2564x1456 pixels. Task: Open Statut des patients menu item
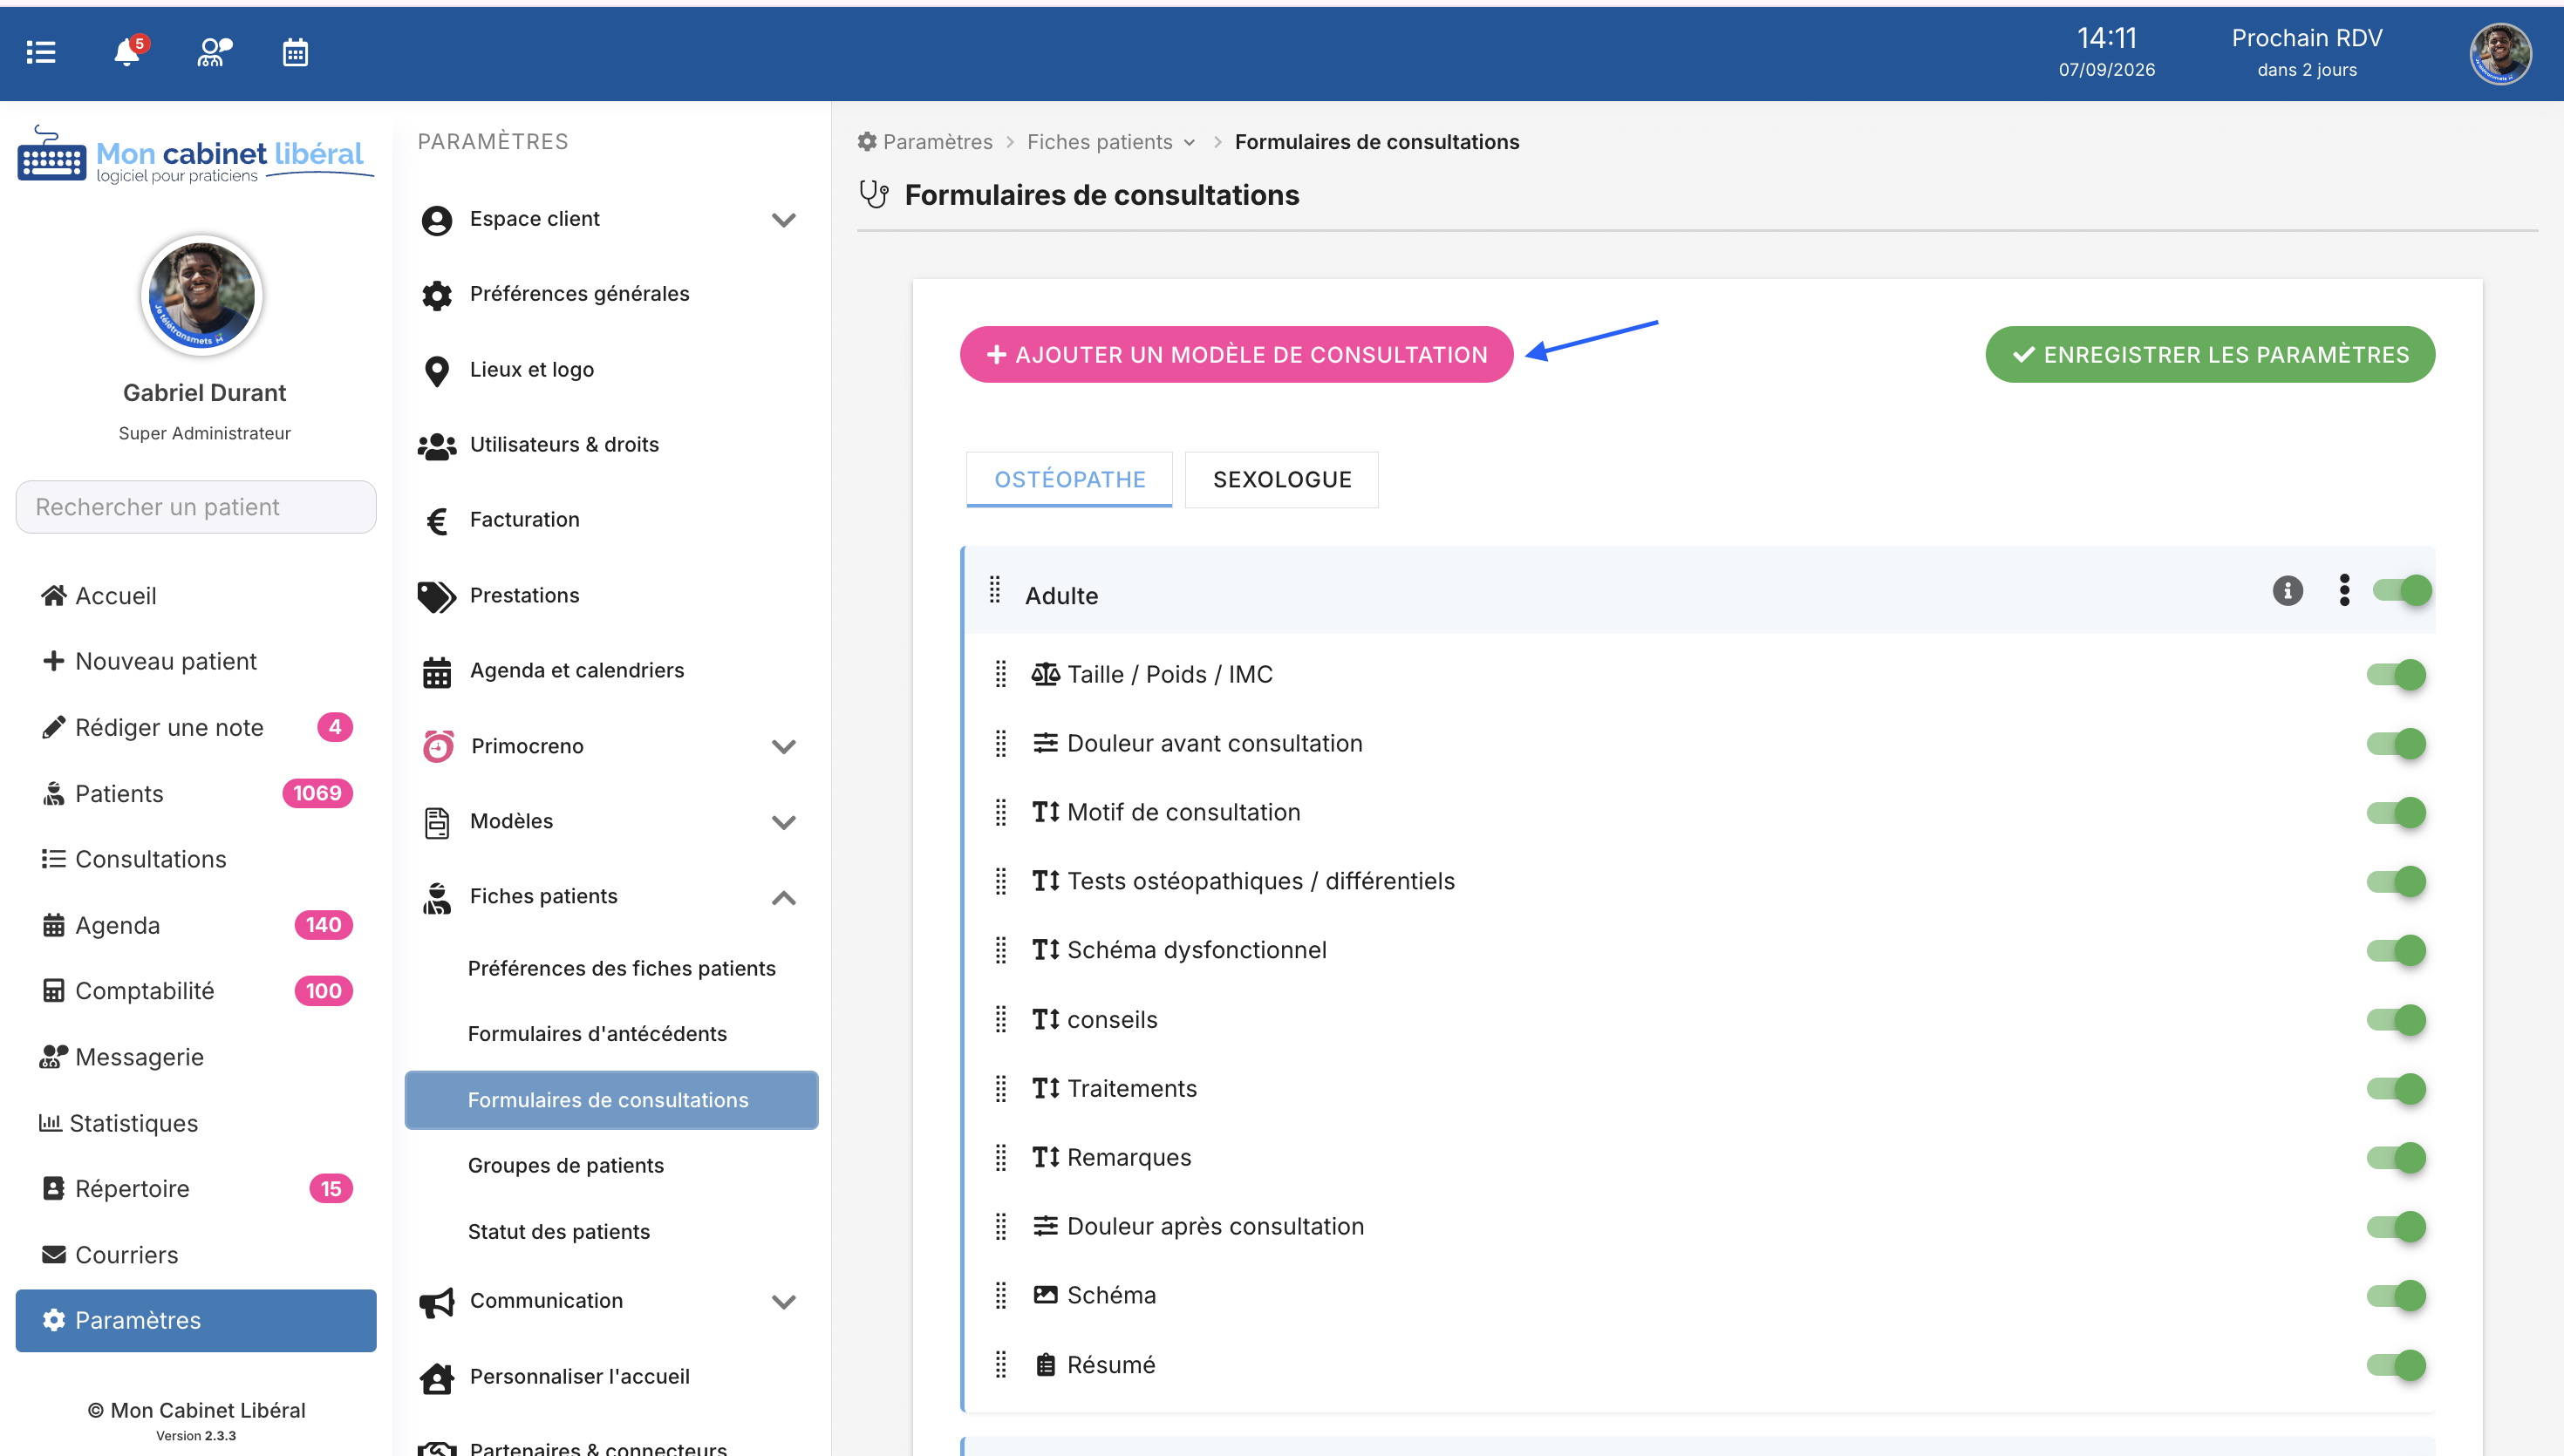point(558,1231)
